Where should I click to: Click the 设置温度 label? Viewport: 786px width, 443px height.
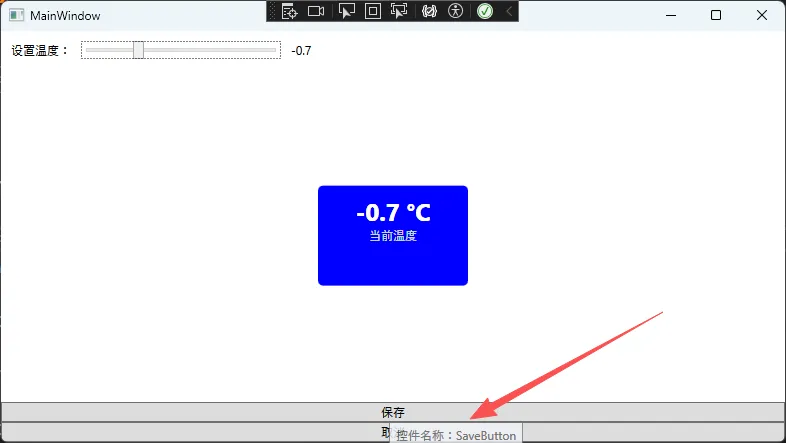pos(40,51)
